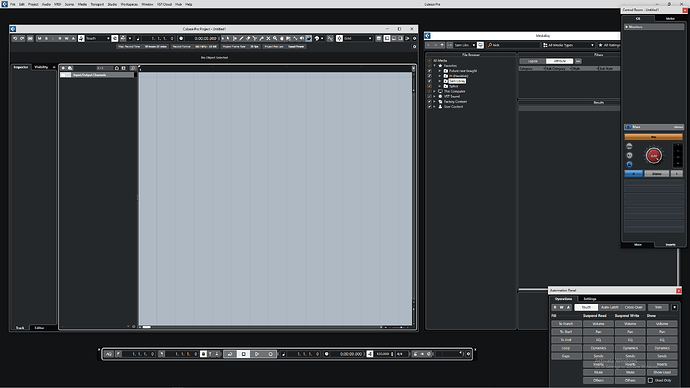690x388 pixels.
Task: Click the Redo icon in project toolbar
Action: (x=22, y=38)
